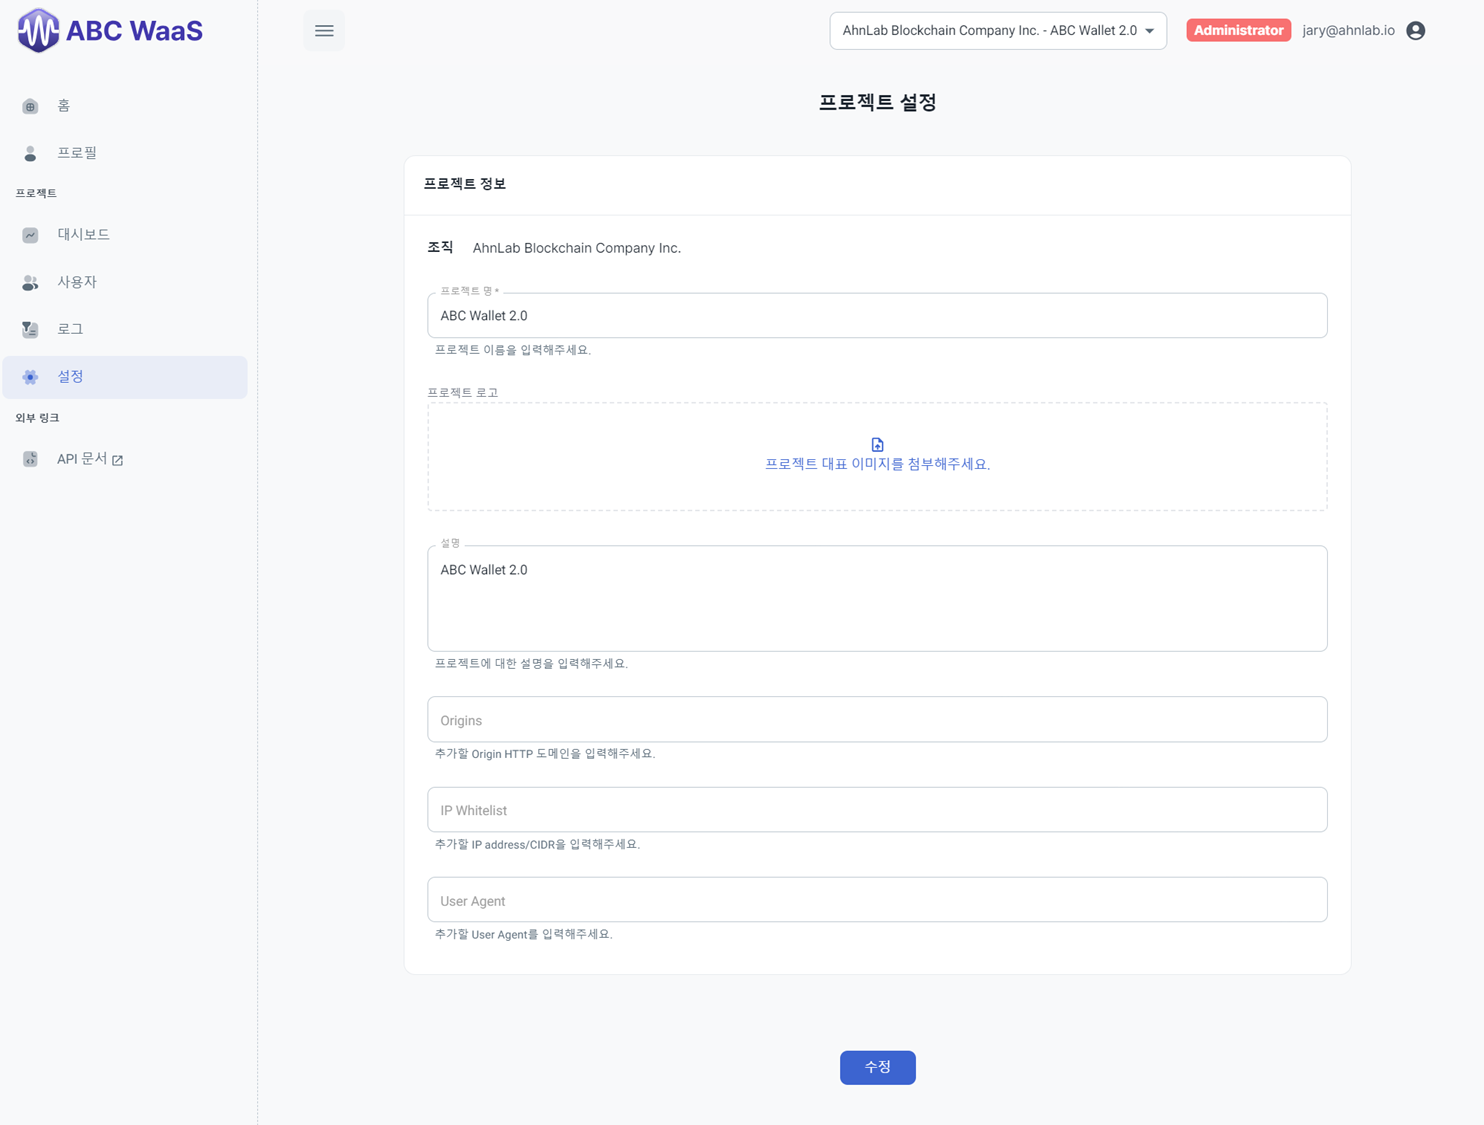Click helper text about IP address/CIDR
This screenshot has height=1125, width=1484.
pos(537,844)
